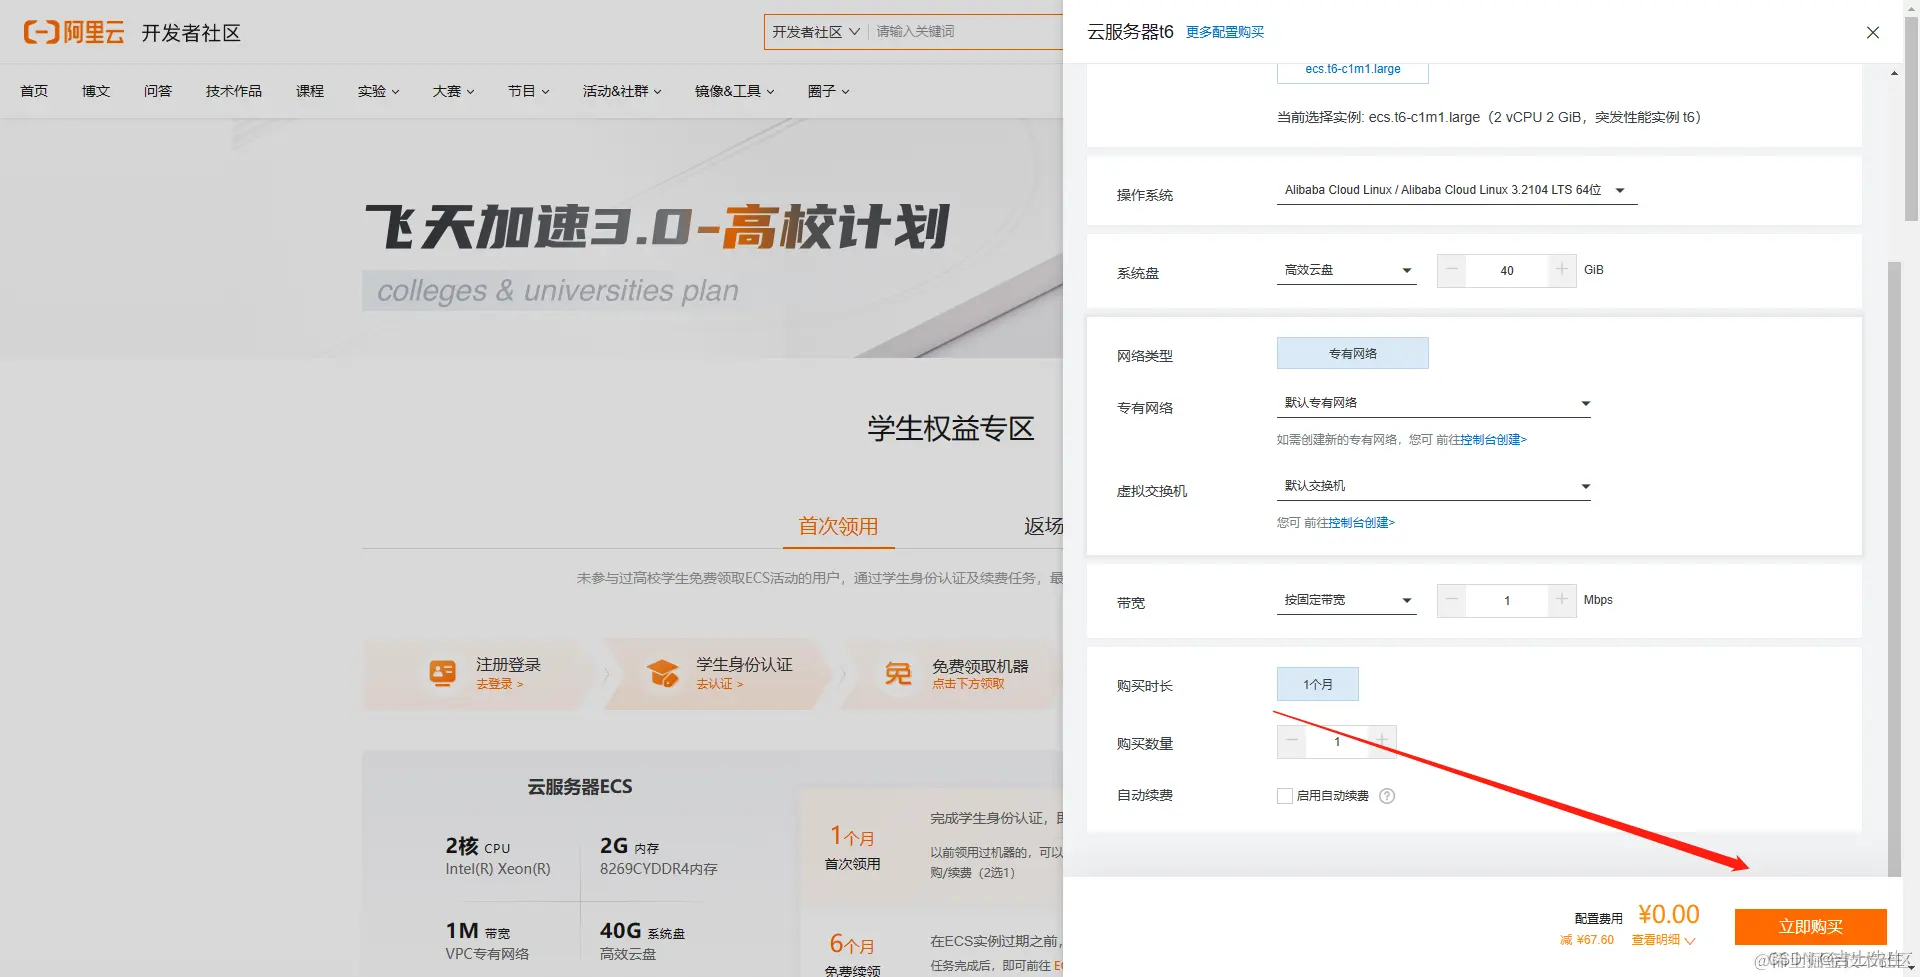Increase system disk size with plus stepper
Viewport: 1920px width, 977px height.
point(1561,270)
